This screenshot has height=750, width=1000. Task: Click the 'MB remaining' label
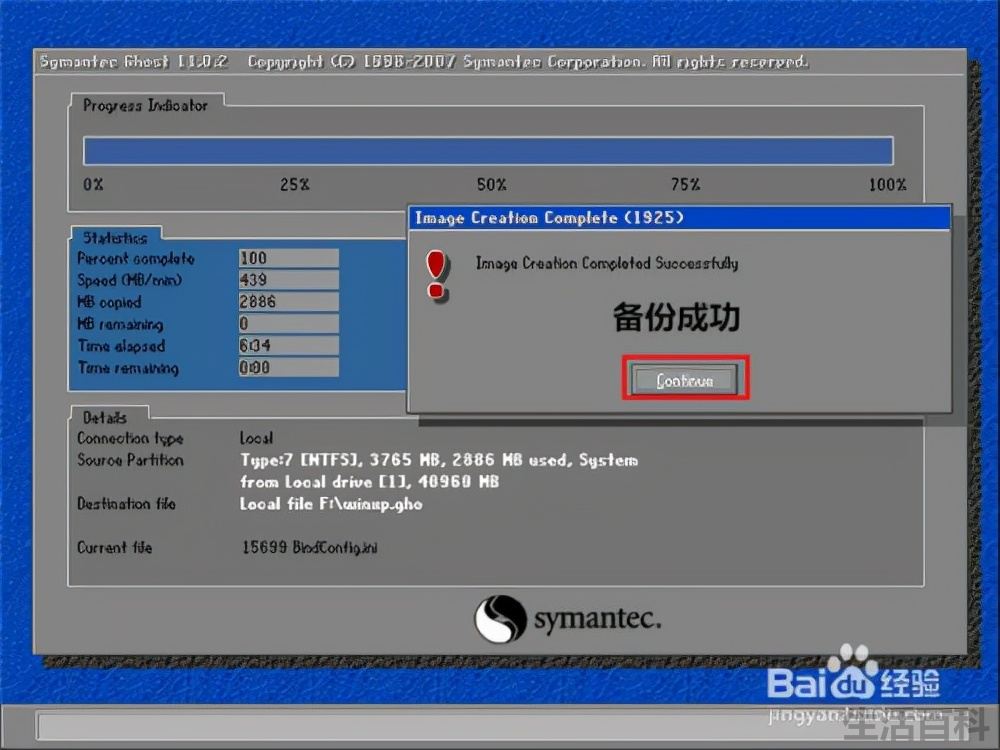120,324
